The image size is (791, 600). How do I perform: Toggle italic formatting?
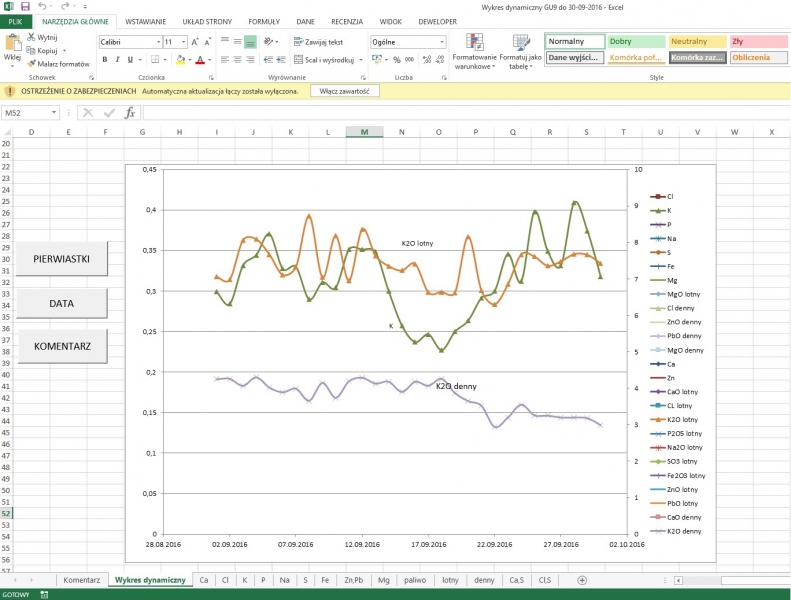(x=117, y=60)
